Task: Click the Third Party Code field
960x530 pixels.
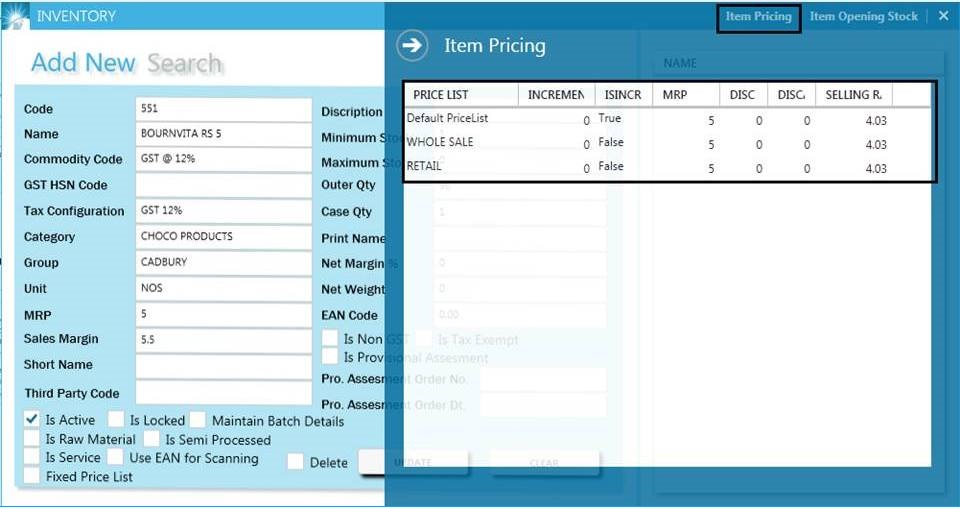Action: tap(223, 392)
